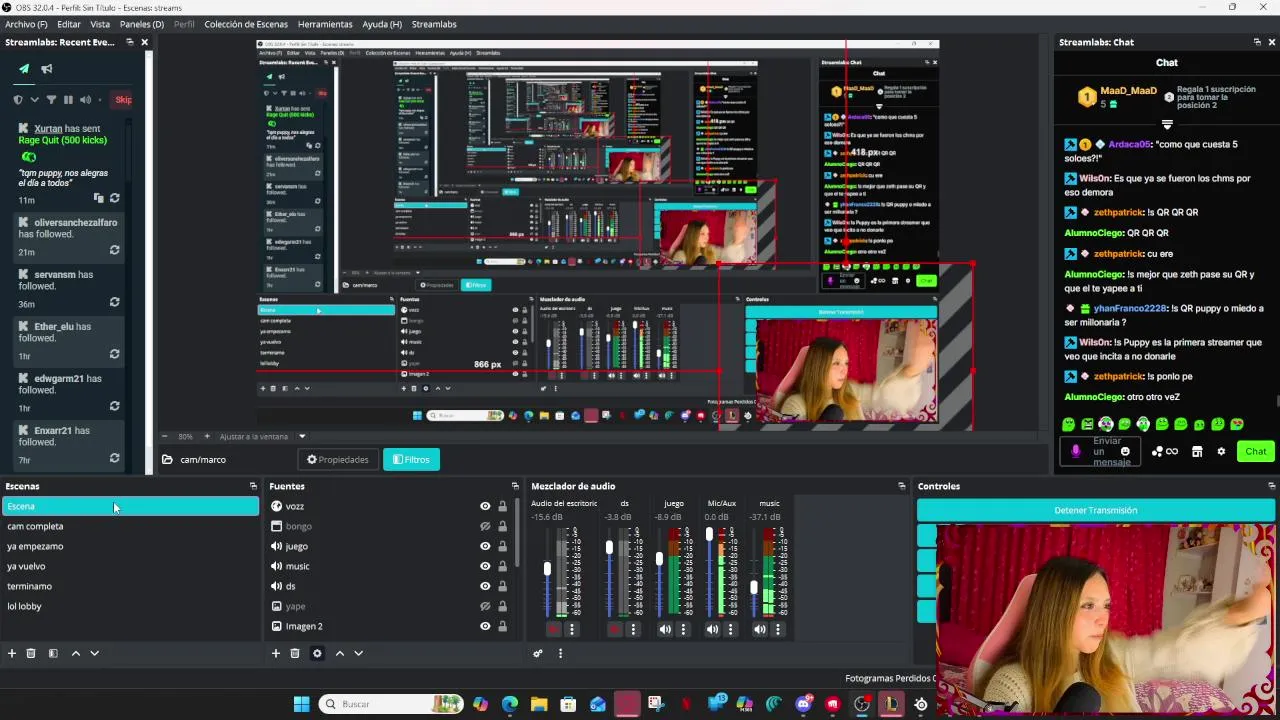
Task: Open Filtros for cam/marco source
Action: point(411,460)
